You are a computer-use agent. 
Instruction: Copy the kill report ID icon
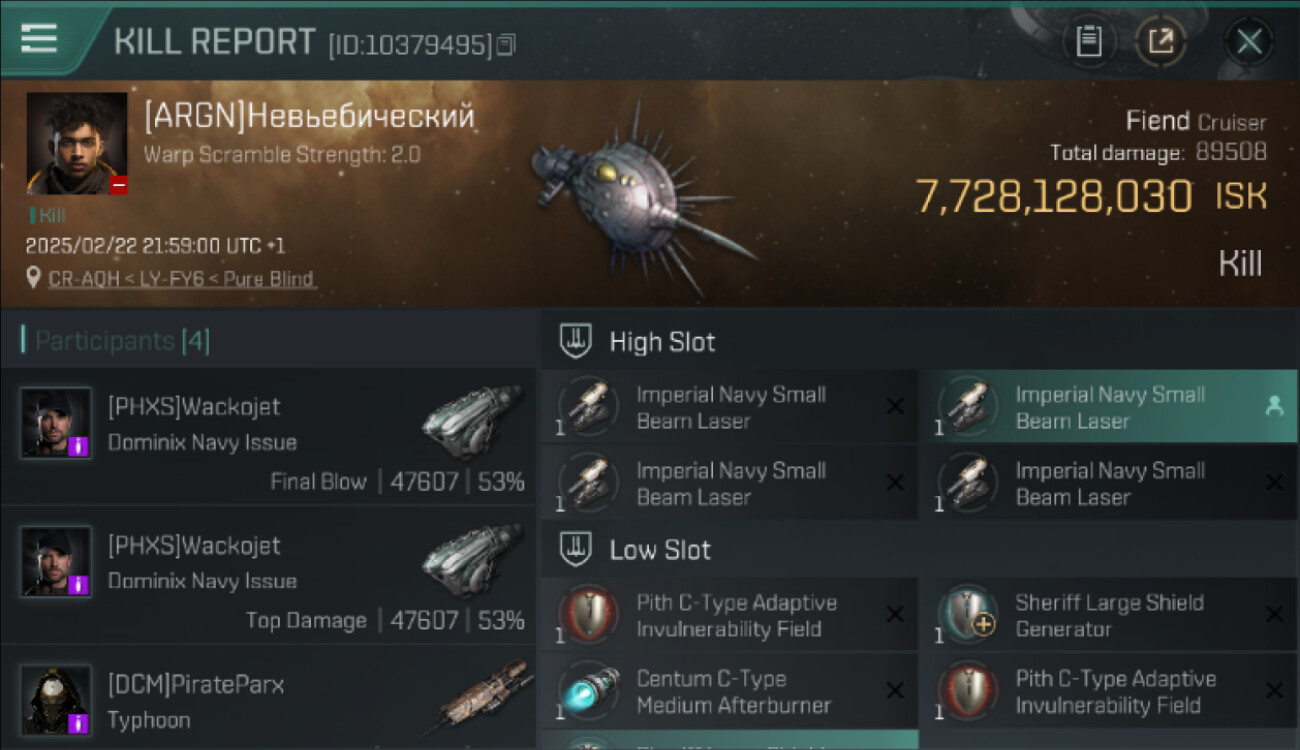click(506, 45)
